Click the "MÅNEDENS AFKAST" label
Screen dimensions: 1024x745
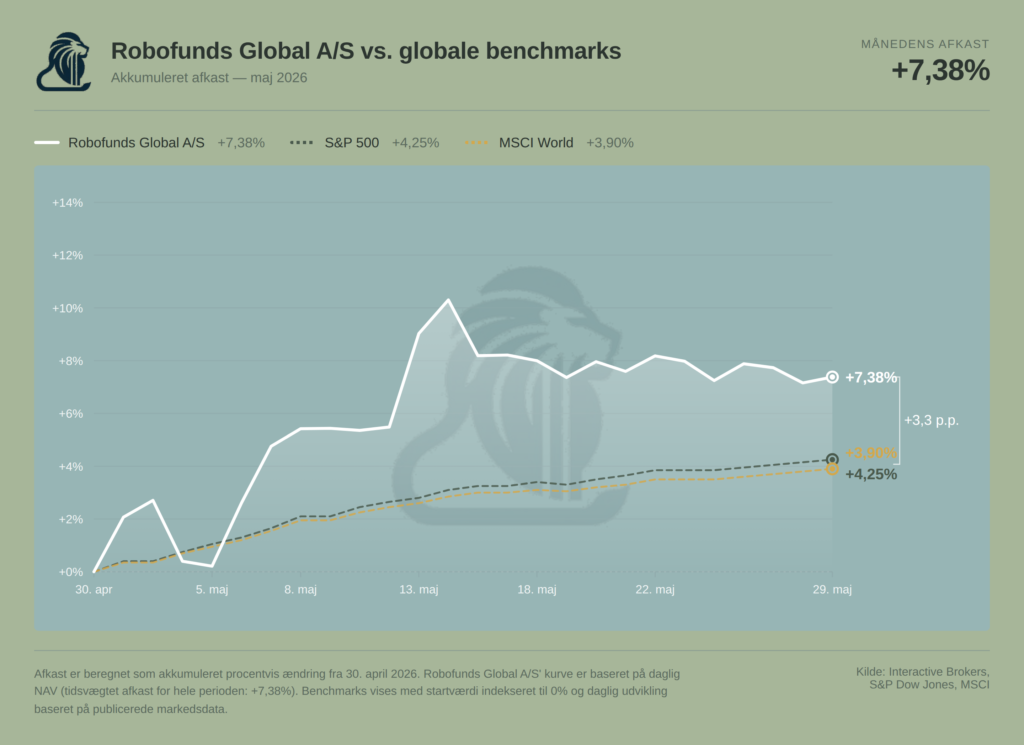pos(925,44)
